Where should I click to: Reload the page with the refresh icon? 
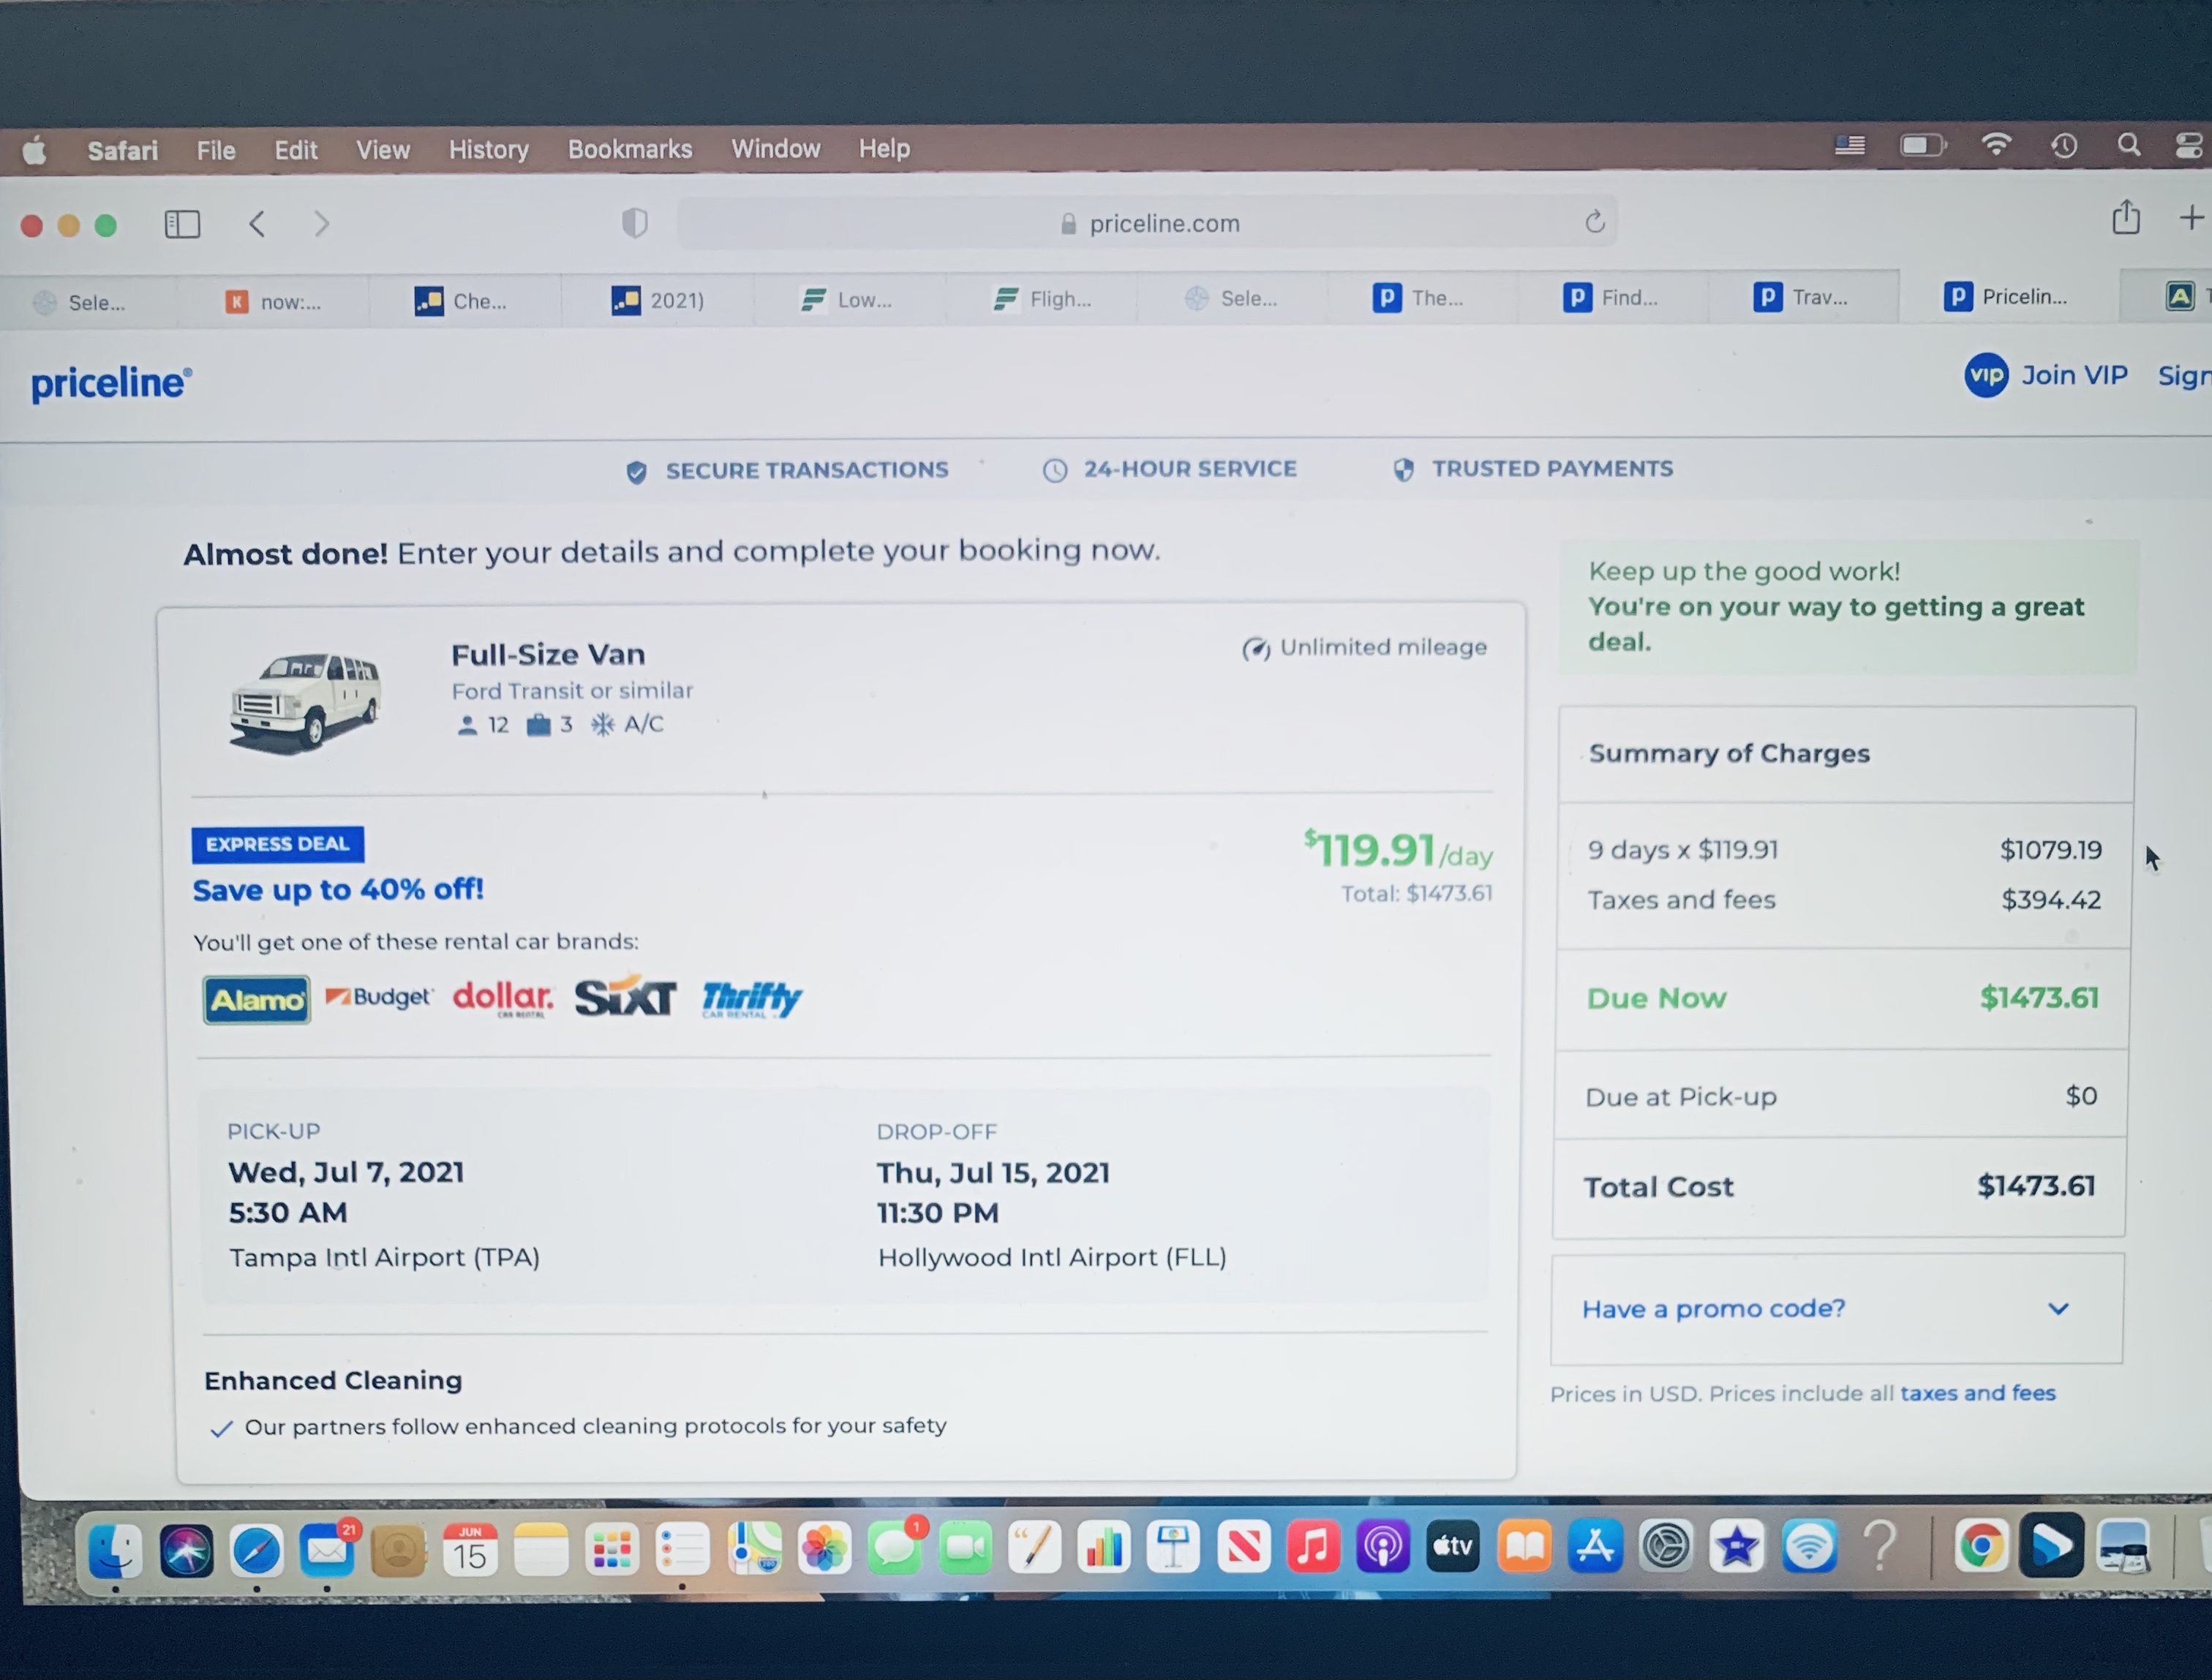[1594, 221]
